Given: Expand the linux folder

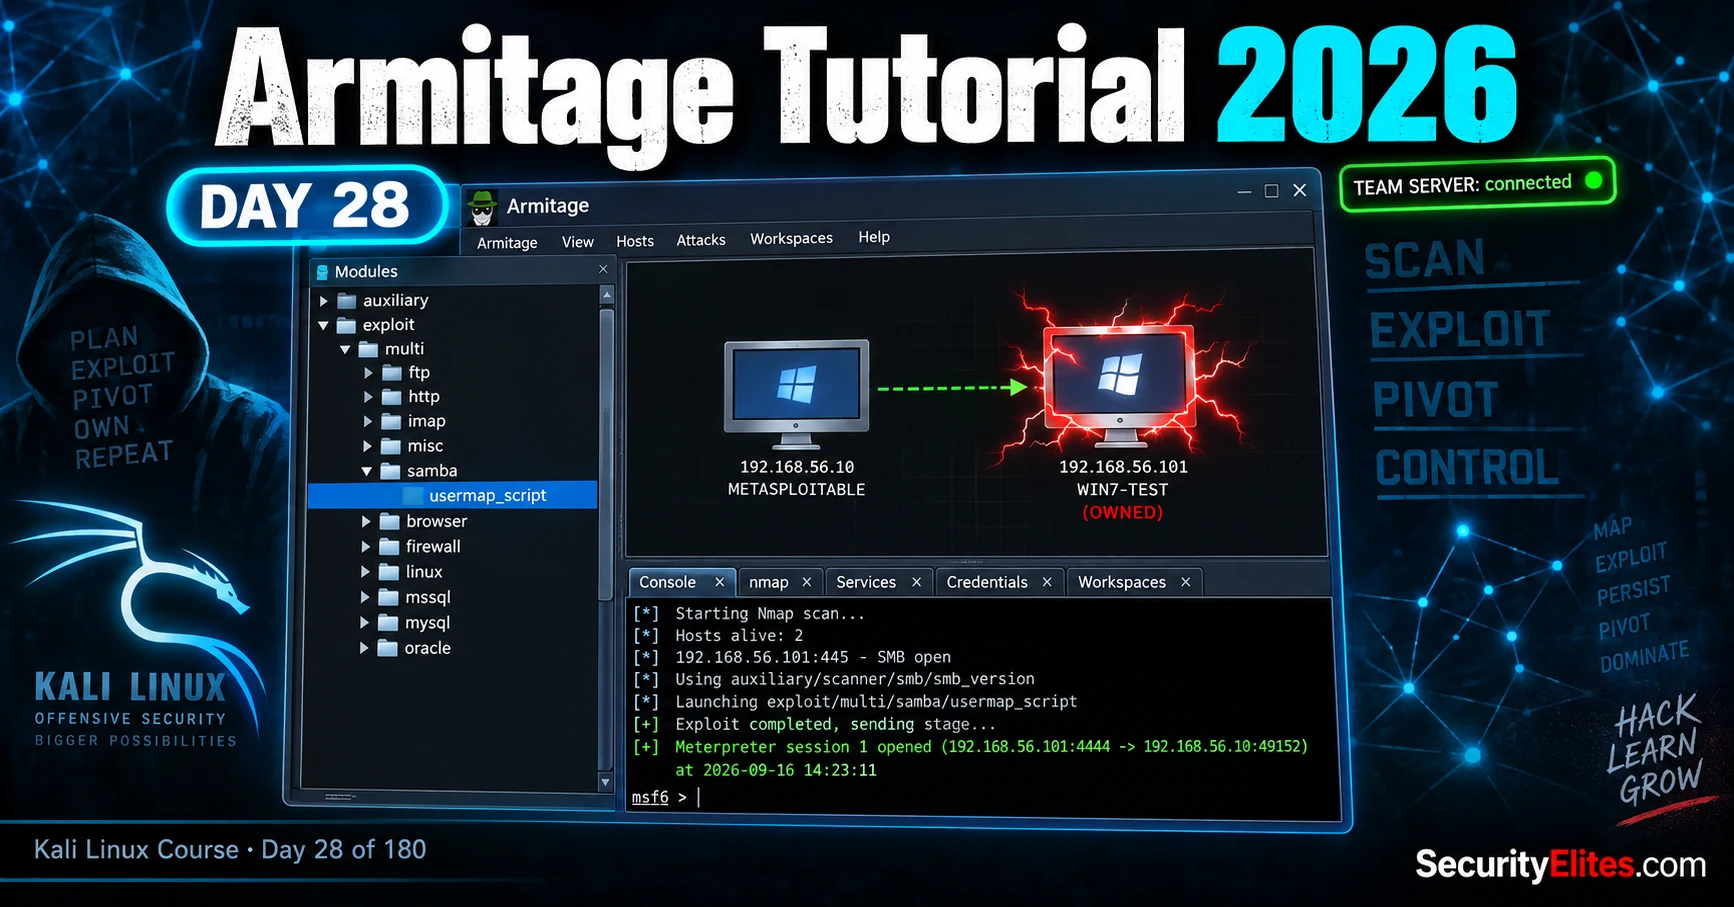Looking at the screenshot, I should [x=365, y=572].
